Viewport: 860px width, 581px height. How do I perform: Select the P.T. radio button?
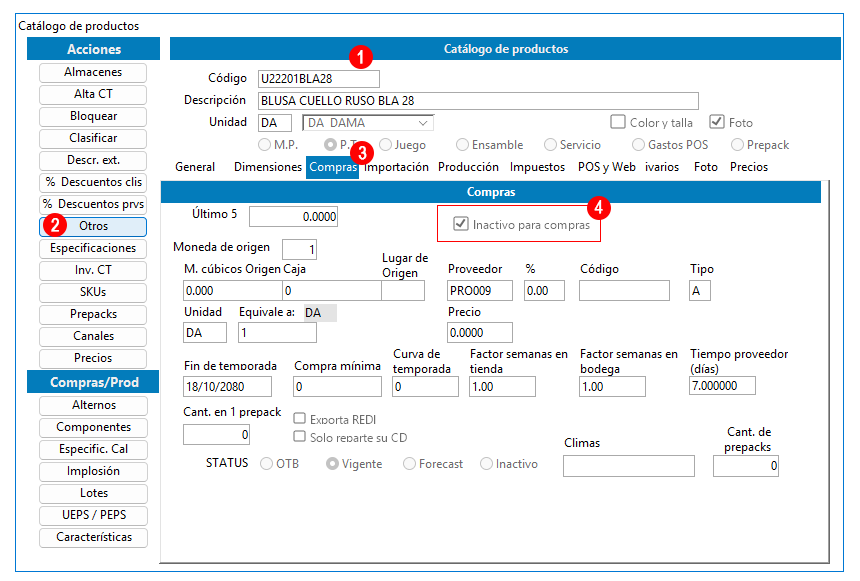330,145
